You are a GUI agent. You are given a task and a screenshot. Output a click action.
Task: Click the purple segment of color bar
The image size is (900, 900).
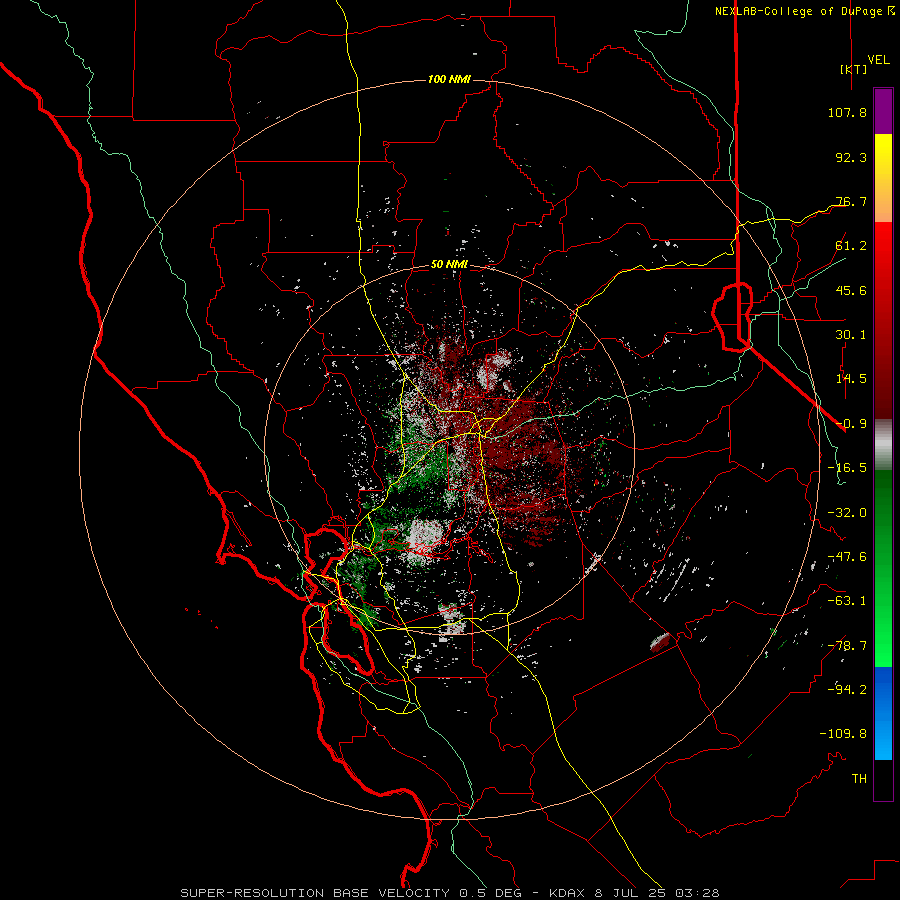pos(883,111)
